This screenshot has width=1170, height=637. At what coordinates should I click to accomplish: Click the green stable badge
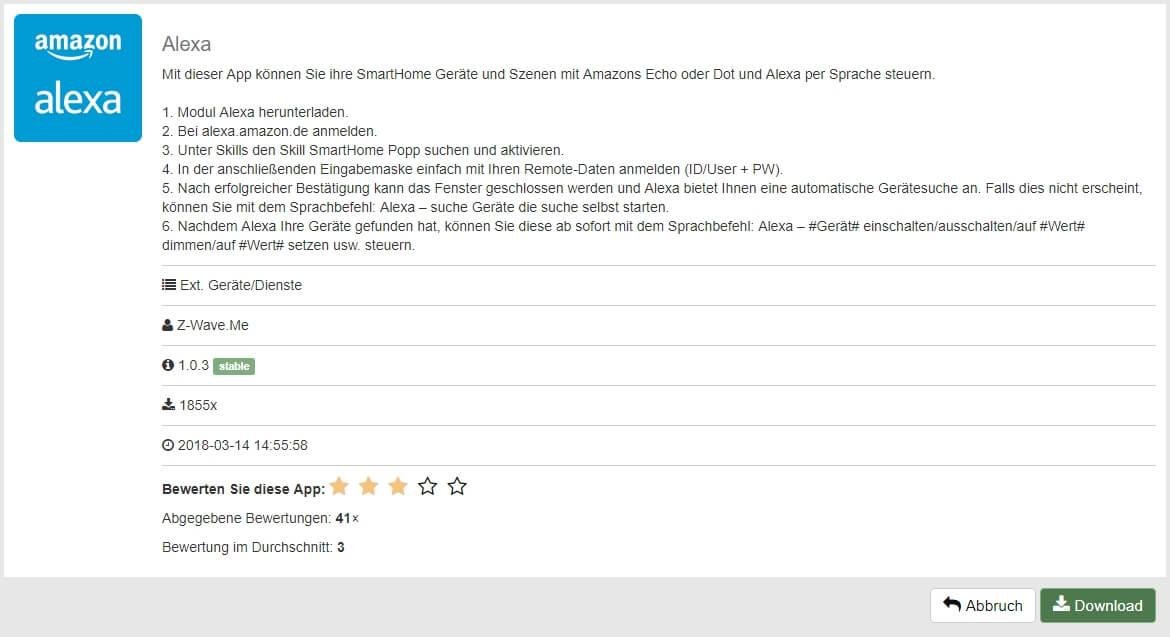click(x=234, y=366)
